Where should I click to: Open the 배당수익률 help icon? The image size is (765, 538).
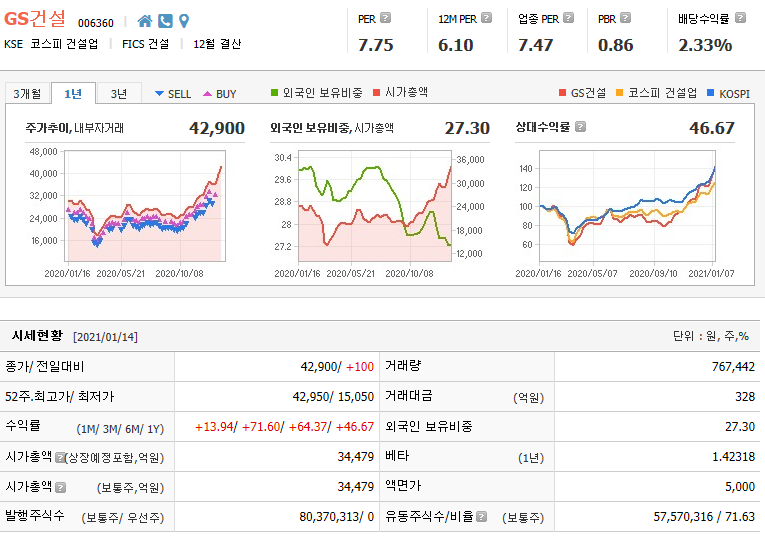[x=741, y=18]
